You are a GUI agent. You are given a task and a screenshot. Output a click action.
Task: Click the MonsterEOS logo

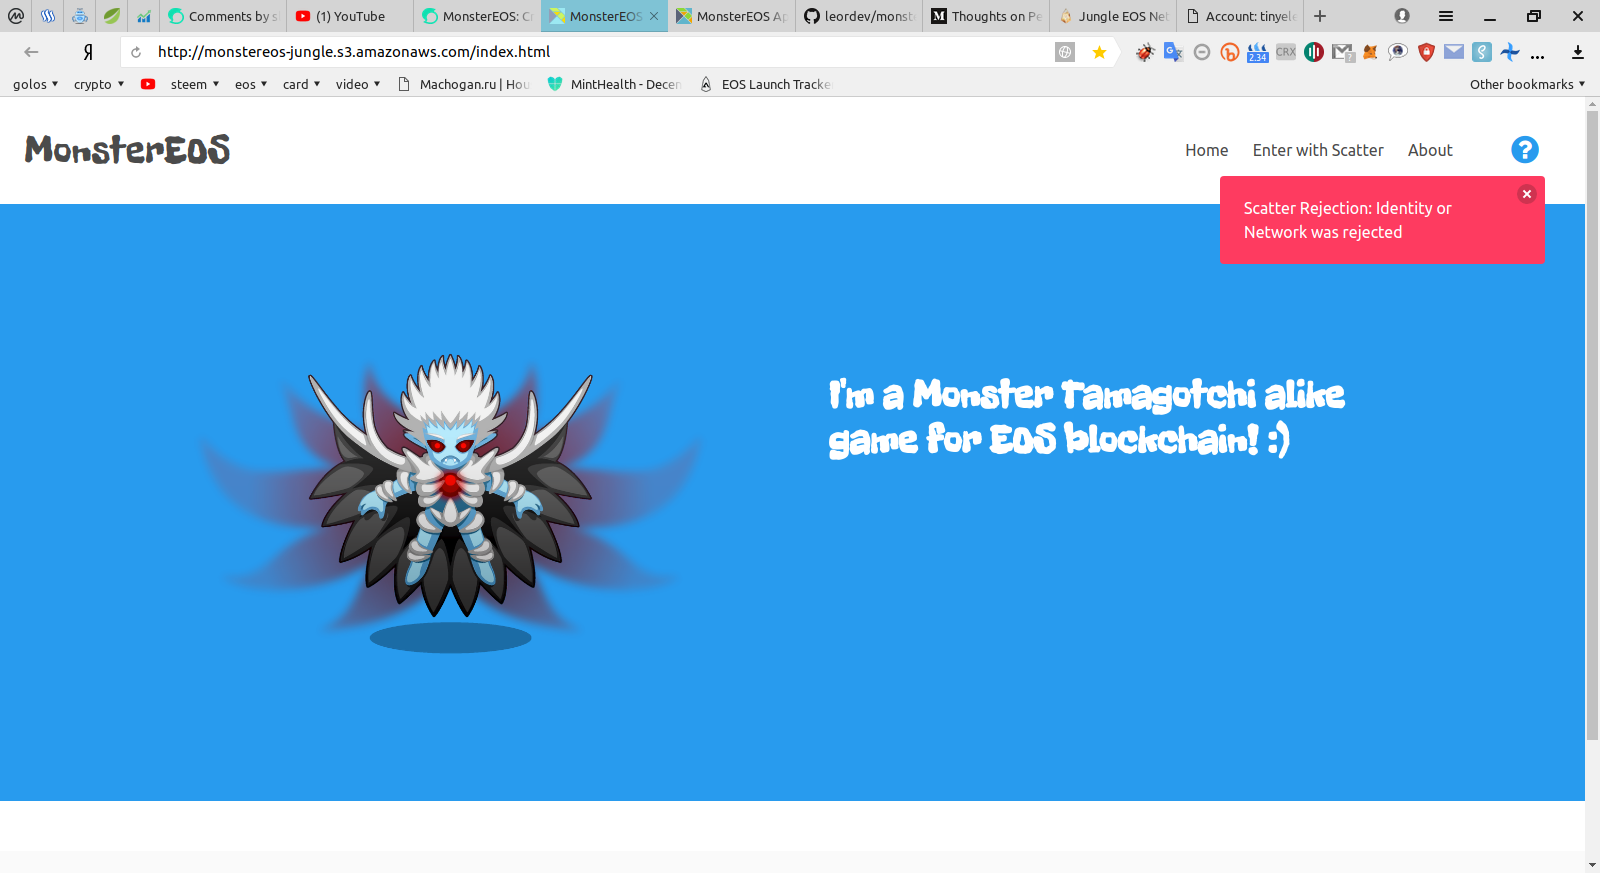point(127,150)
